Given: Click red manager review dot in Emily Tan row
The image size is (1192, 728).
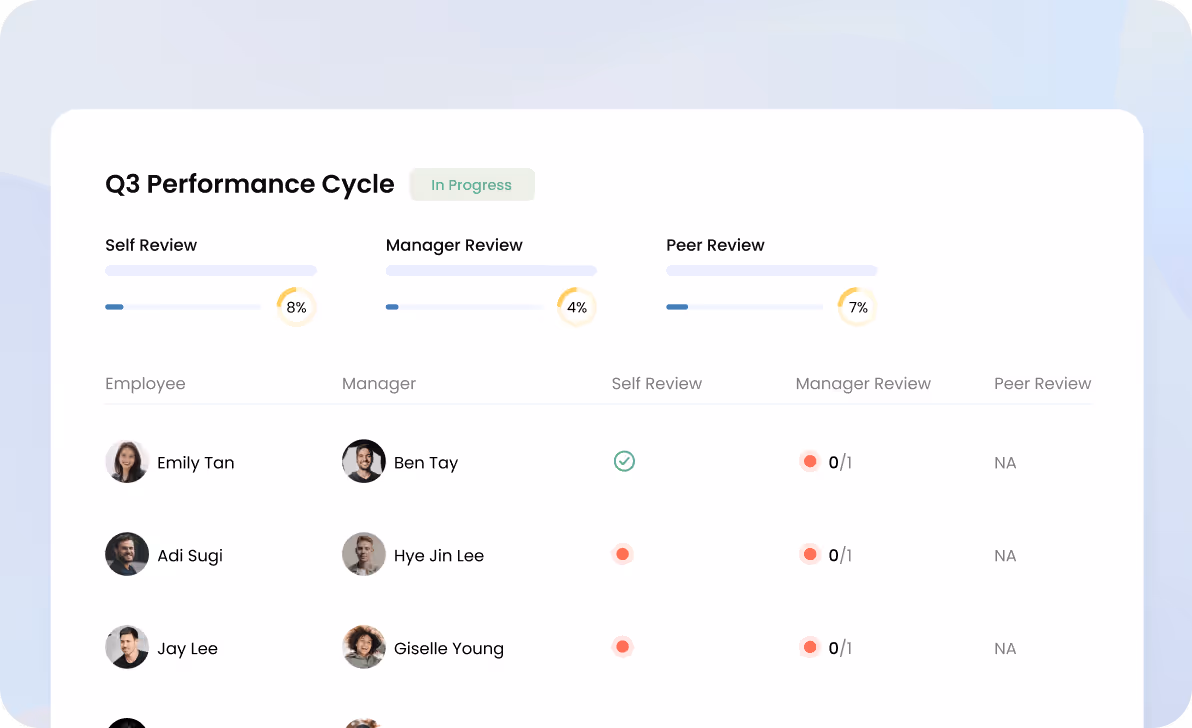Looking at the screenshot, I should [810, 461].
